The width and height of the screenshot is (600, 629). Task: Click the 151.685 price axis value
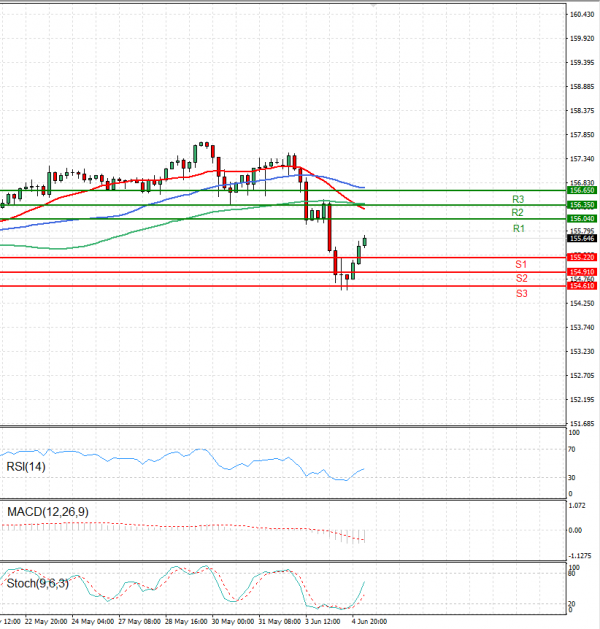(x=582, y=424)
